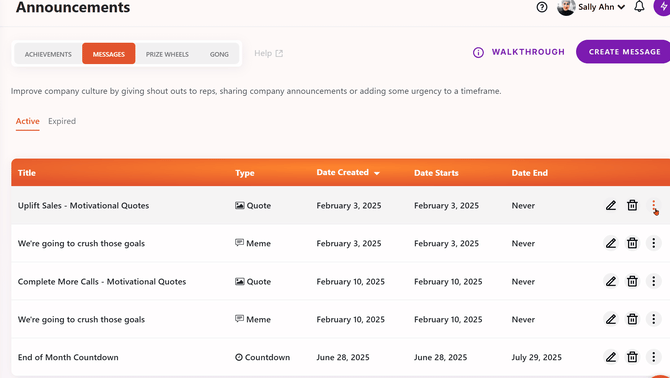Click the Announcements page heading

pos(73,7)
